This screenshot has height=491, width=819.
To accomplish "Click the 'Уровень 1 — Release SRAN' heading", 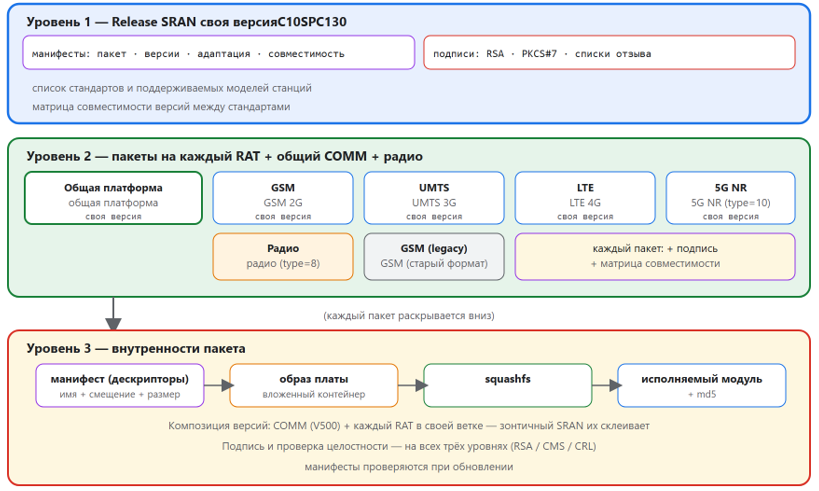I will click(186, 22).
